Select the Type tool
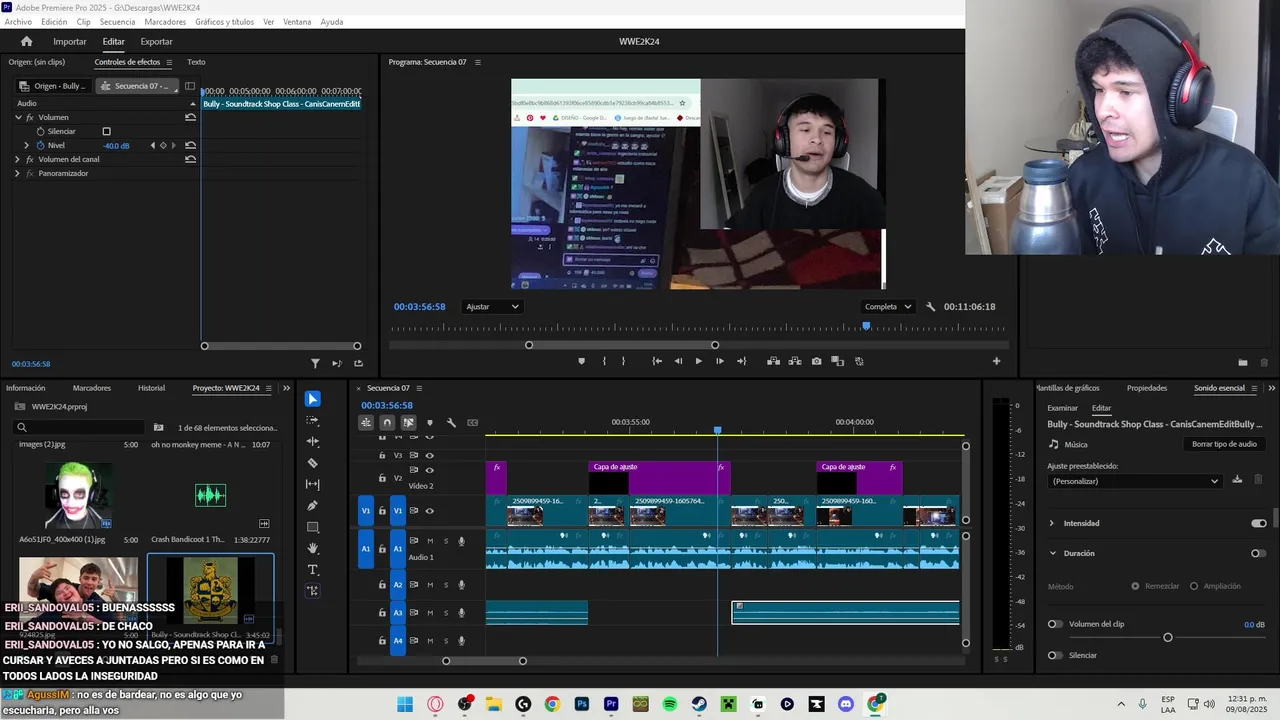 [x=313, y=570]
